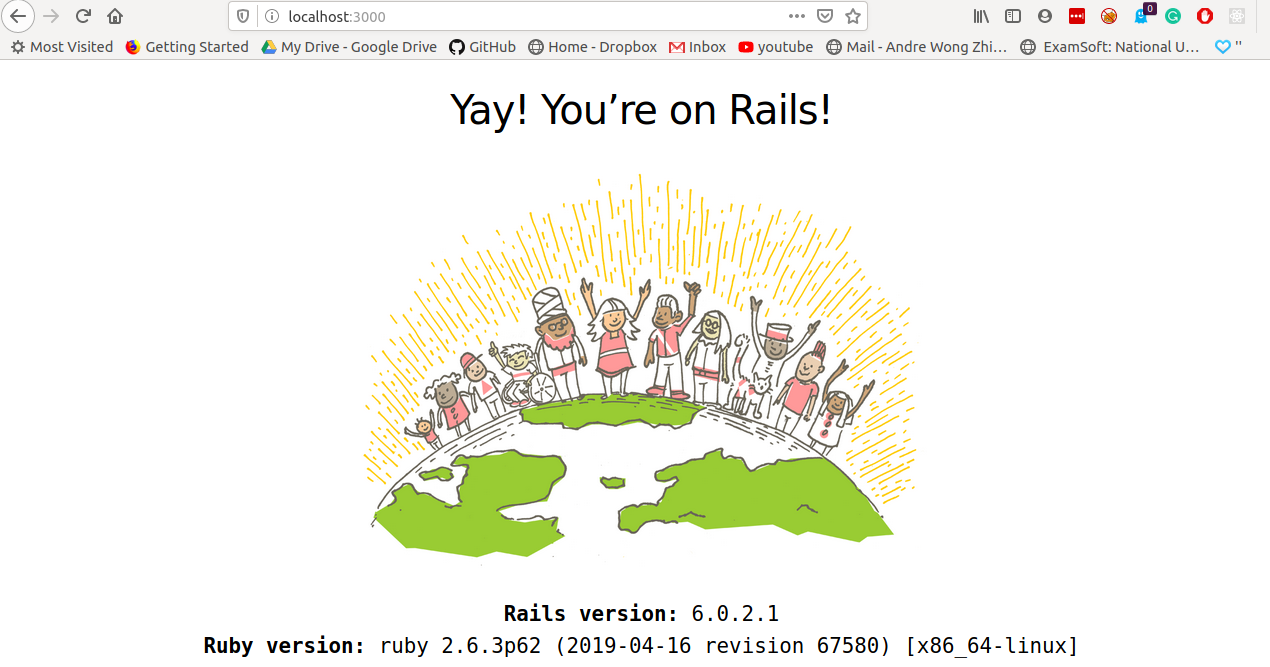This screenshot has width=1270, height=667.
Task: Bookmark this page with the star
Action: (x=852, y=16)
